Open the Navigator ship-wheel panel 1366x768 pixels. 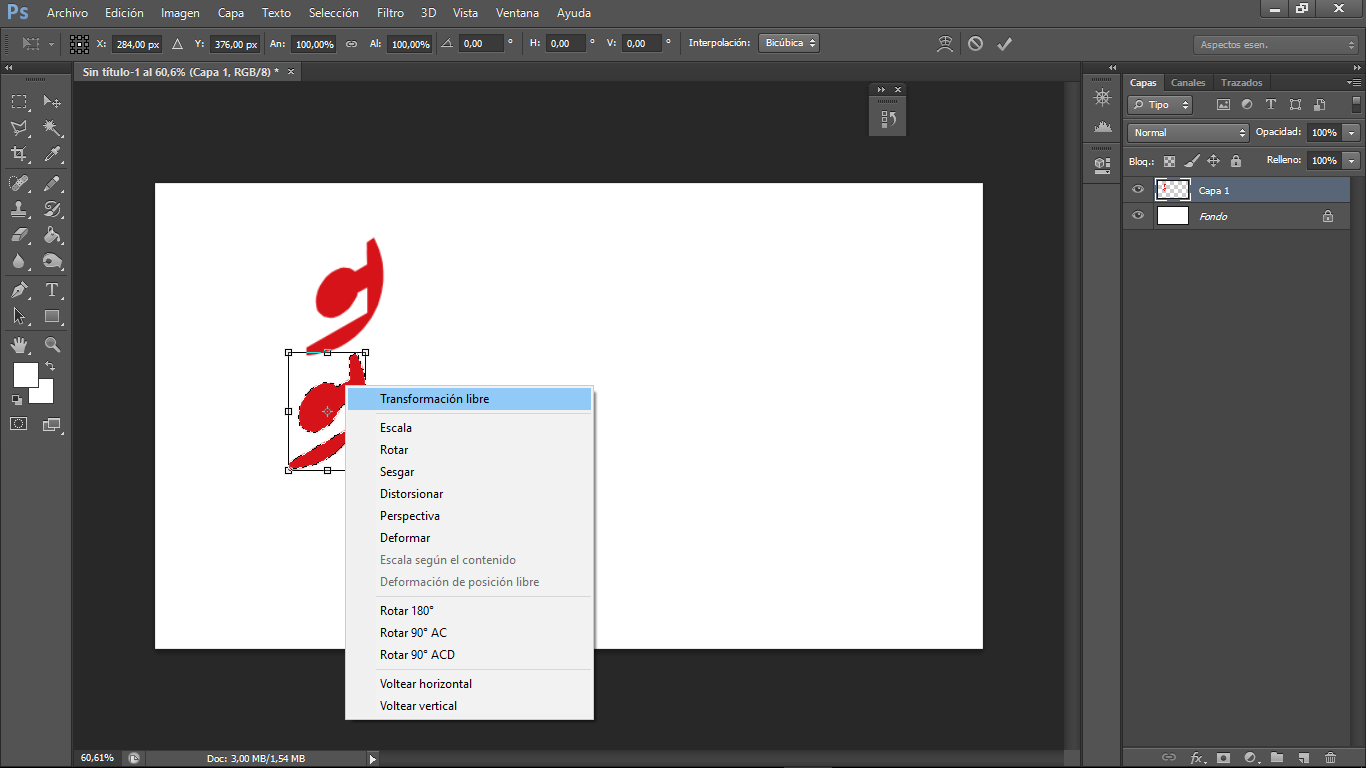pos(1103,97)
